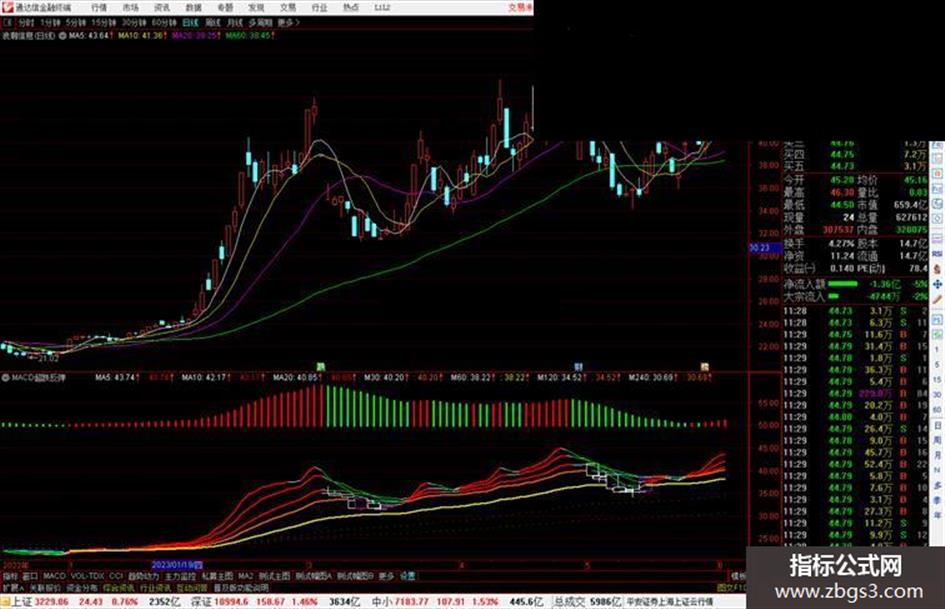This screenshot has height=609, width=945.
Task: Open the 资讯 menu
Action: point(162,8)
